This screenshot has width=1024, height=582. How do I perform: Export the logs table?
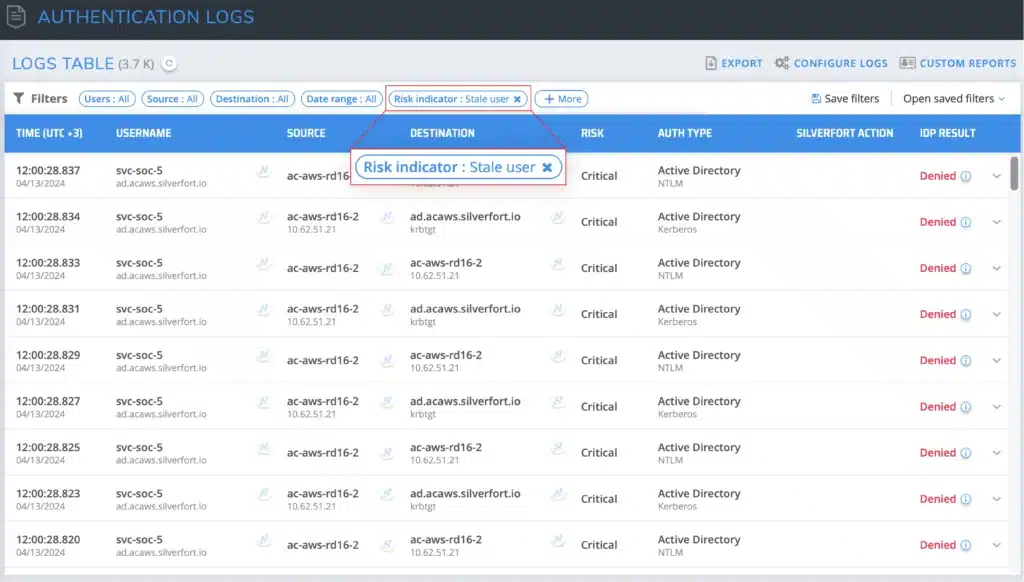click(733, 63)
